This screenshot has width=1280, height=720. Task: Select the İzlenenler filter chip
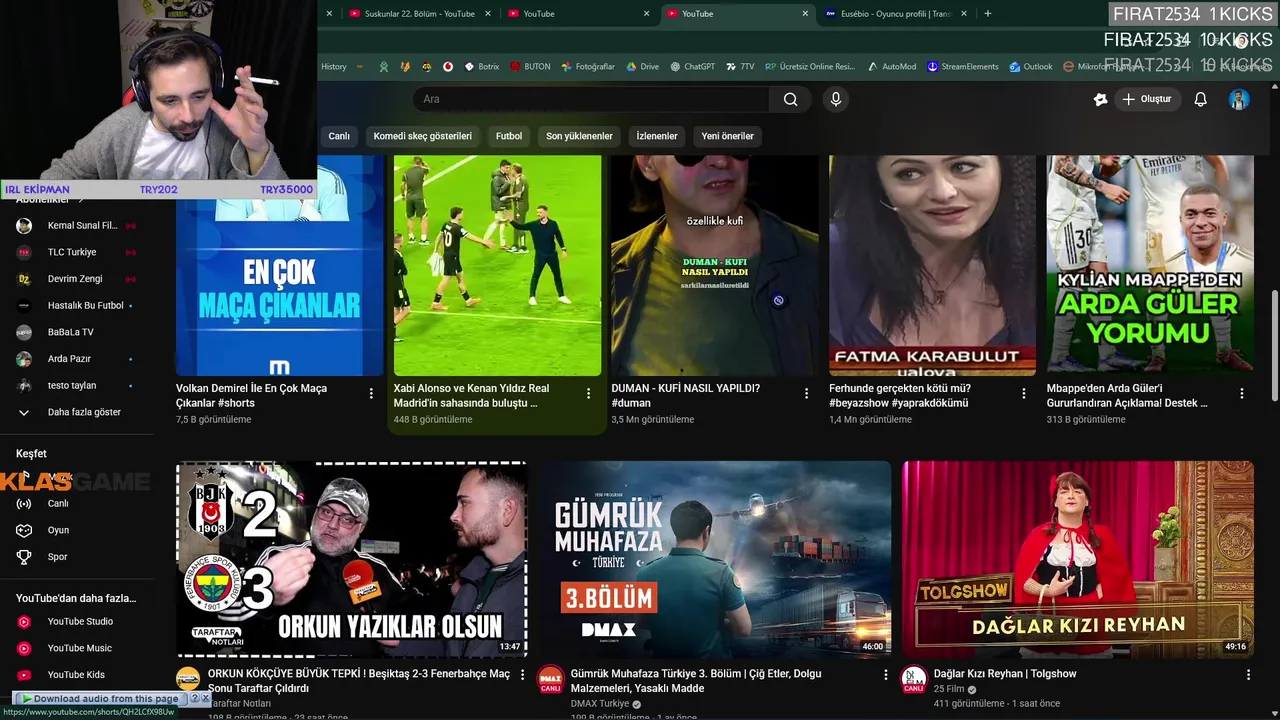[x=657, y=136]
